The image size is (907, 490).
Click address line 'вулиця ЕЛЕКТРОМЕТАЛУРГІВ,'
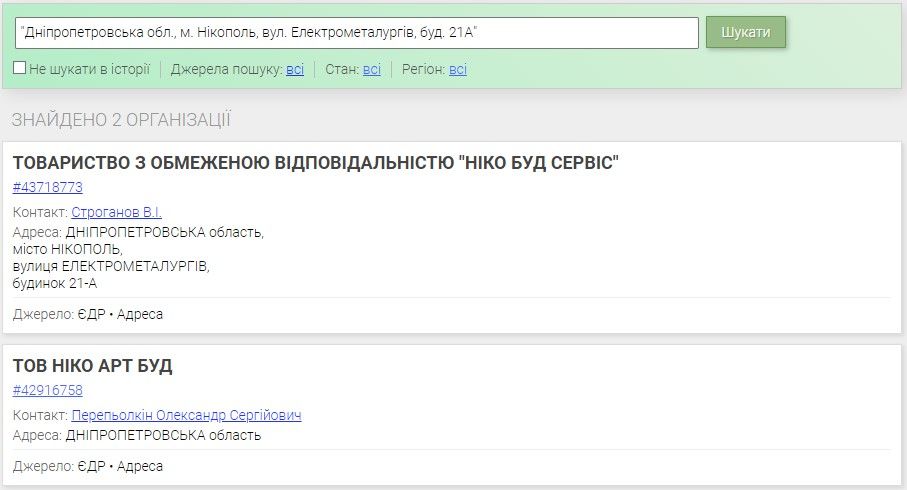coord(111,267)
